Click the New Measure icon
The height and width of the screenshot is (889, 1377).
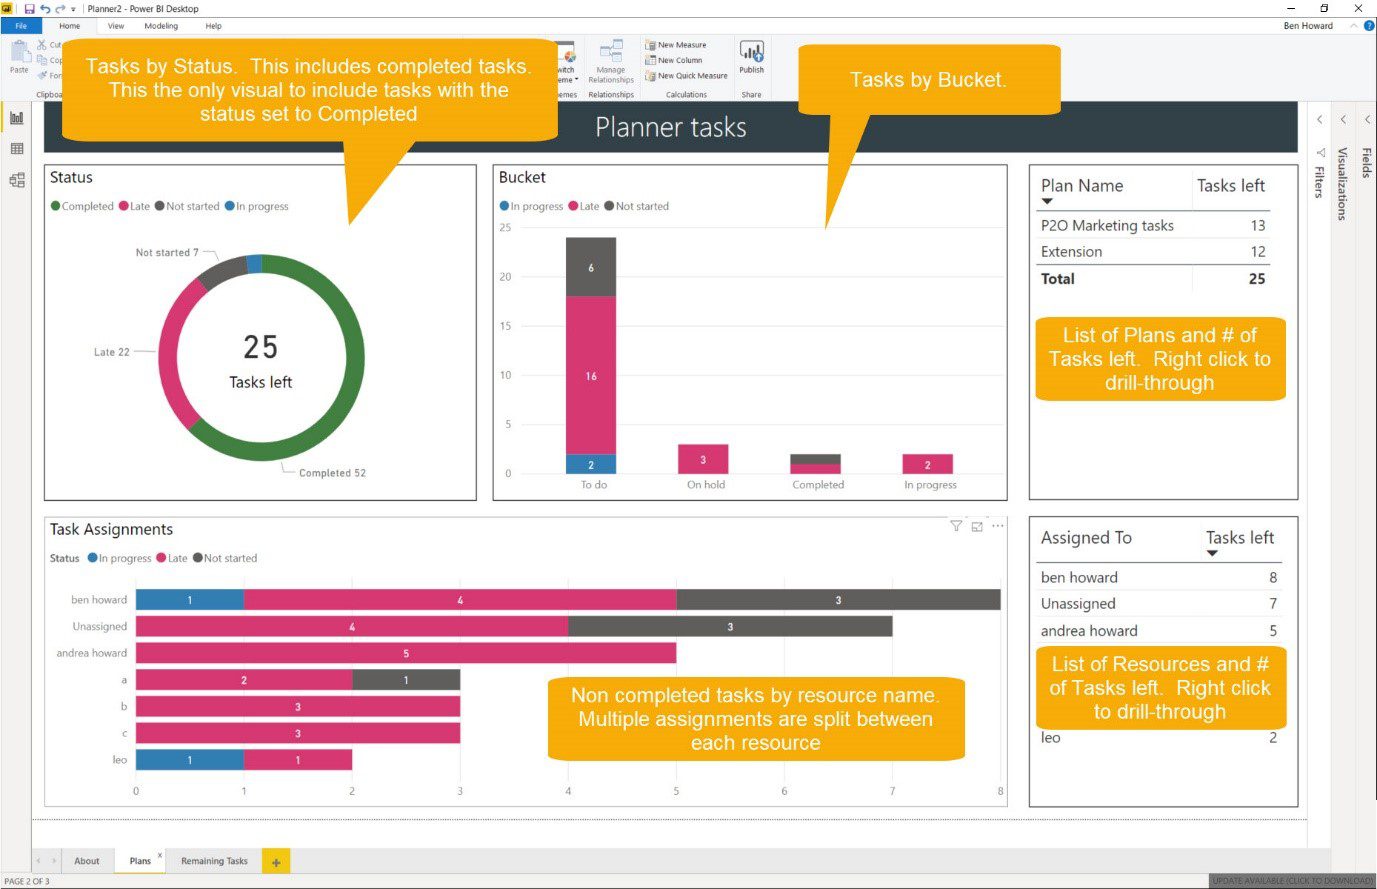(x=650, y=45)
